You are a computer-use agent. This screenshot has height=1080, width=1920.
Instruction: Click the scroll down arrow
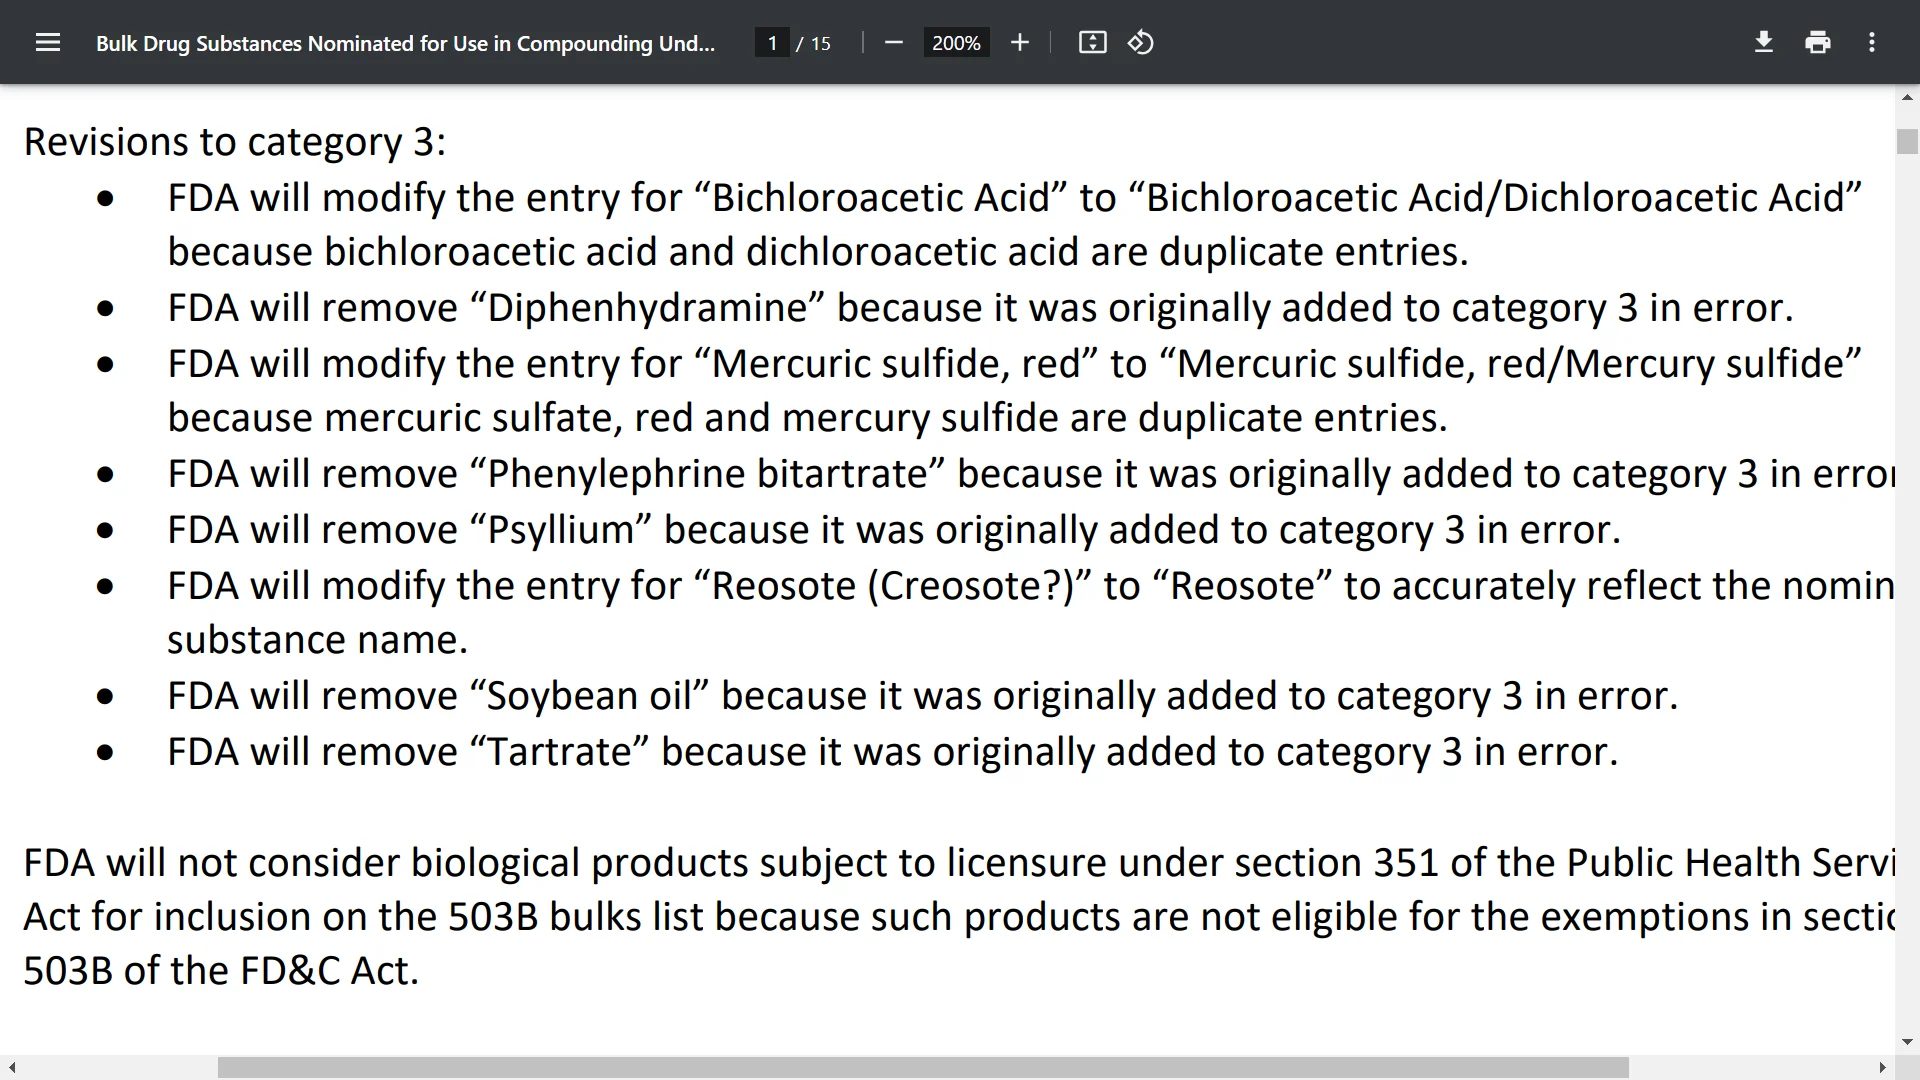[x=1907, y=1042]
